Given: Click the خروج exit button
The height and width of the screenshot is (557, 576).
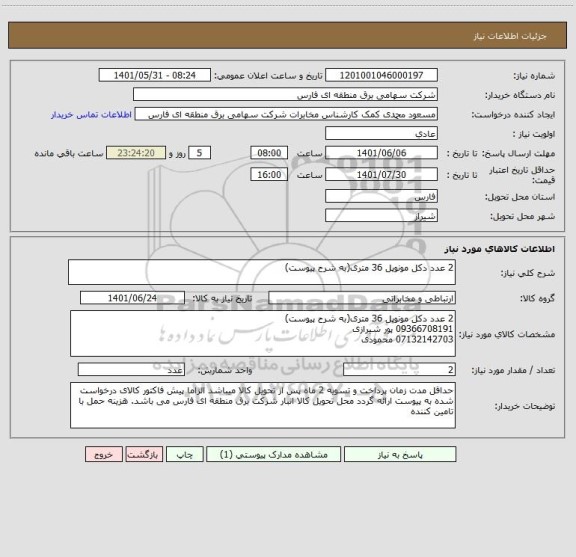Looking at the screenshot, I should click(104, 454).
